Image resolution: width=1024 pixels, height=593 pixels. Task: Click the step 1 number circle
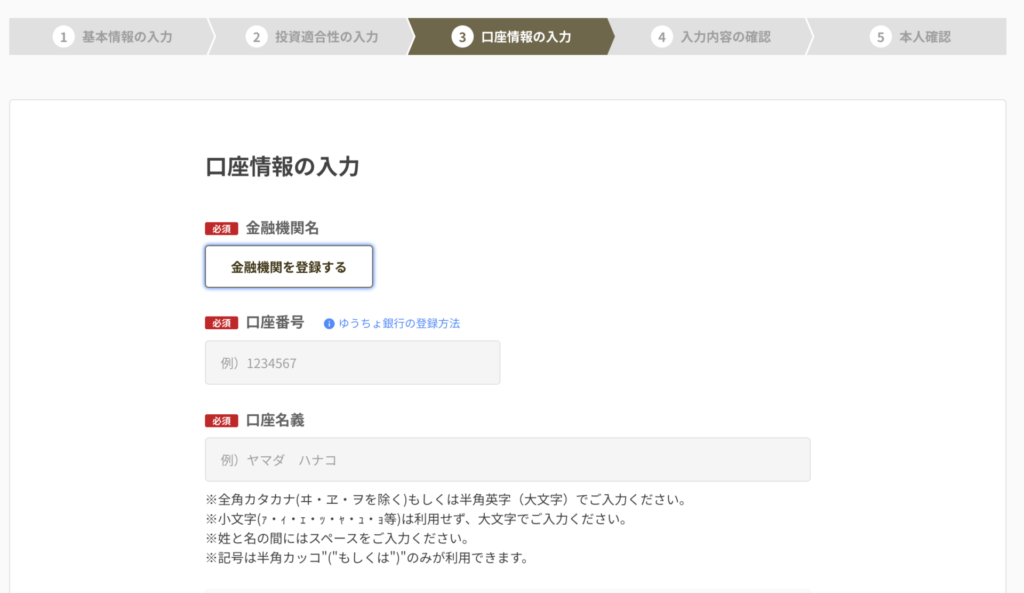pyautogui.click(x=64, y=37)
